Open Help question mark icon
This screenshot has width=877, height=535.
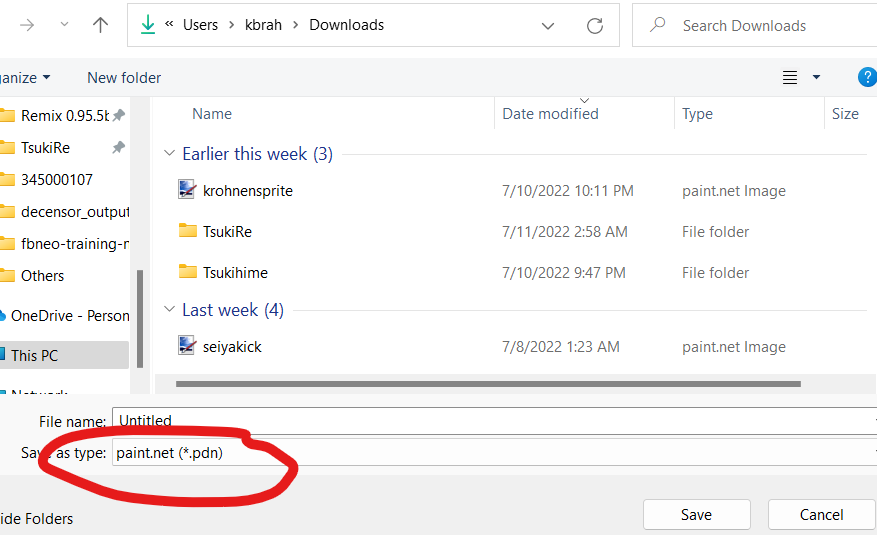(x=867, y=77)
